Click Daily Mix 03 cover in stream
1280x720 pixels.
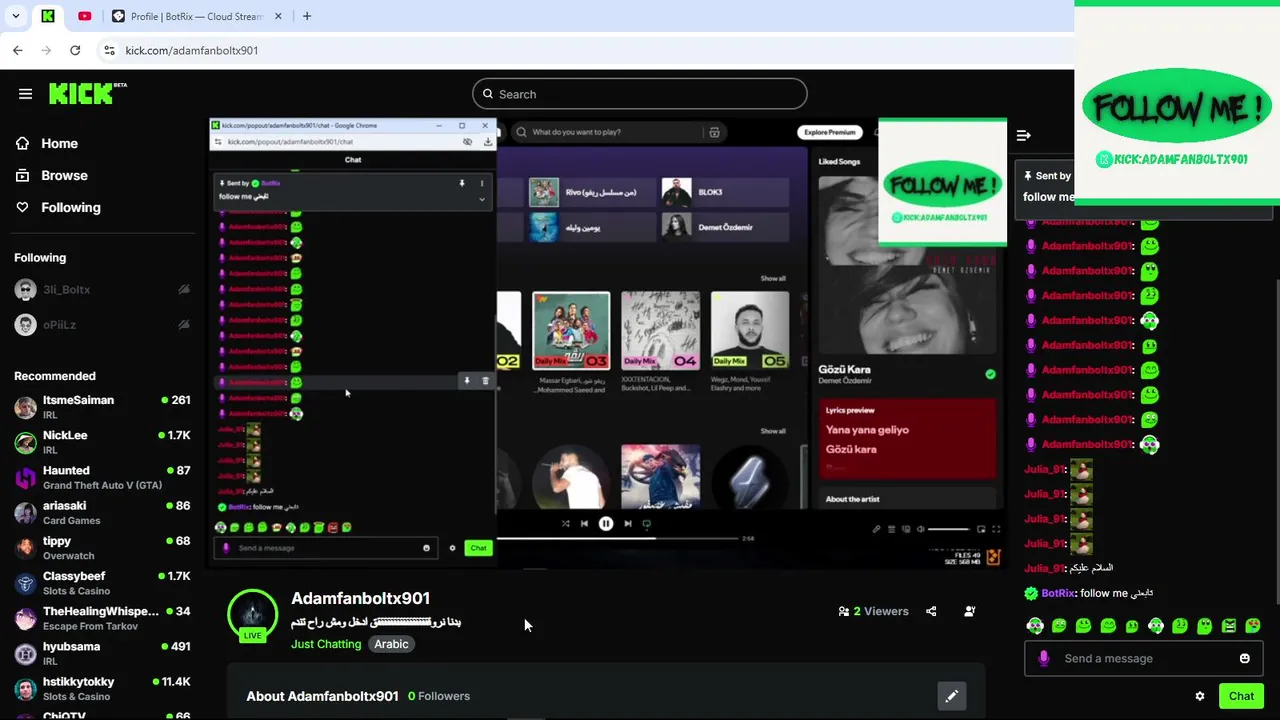point(571,330)
